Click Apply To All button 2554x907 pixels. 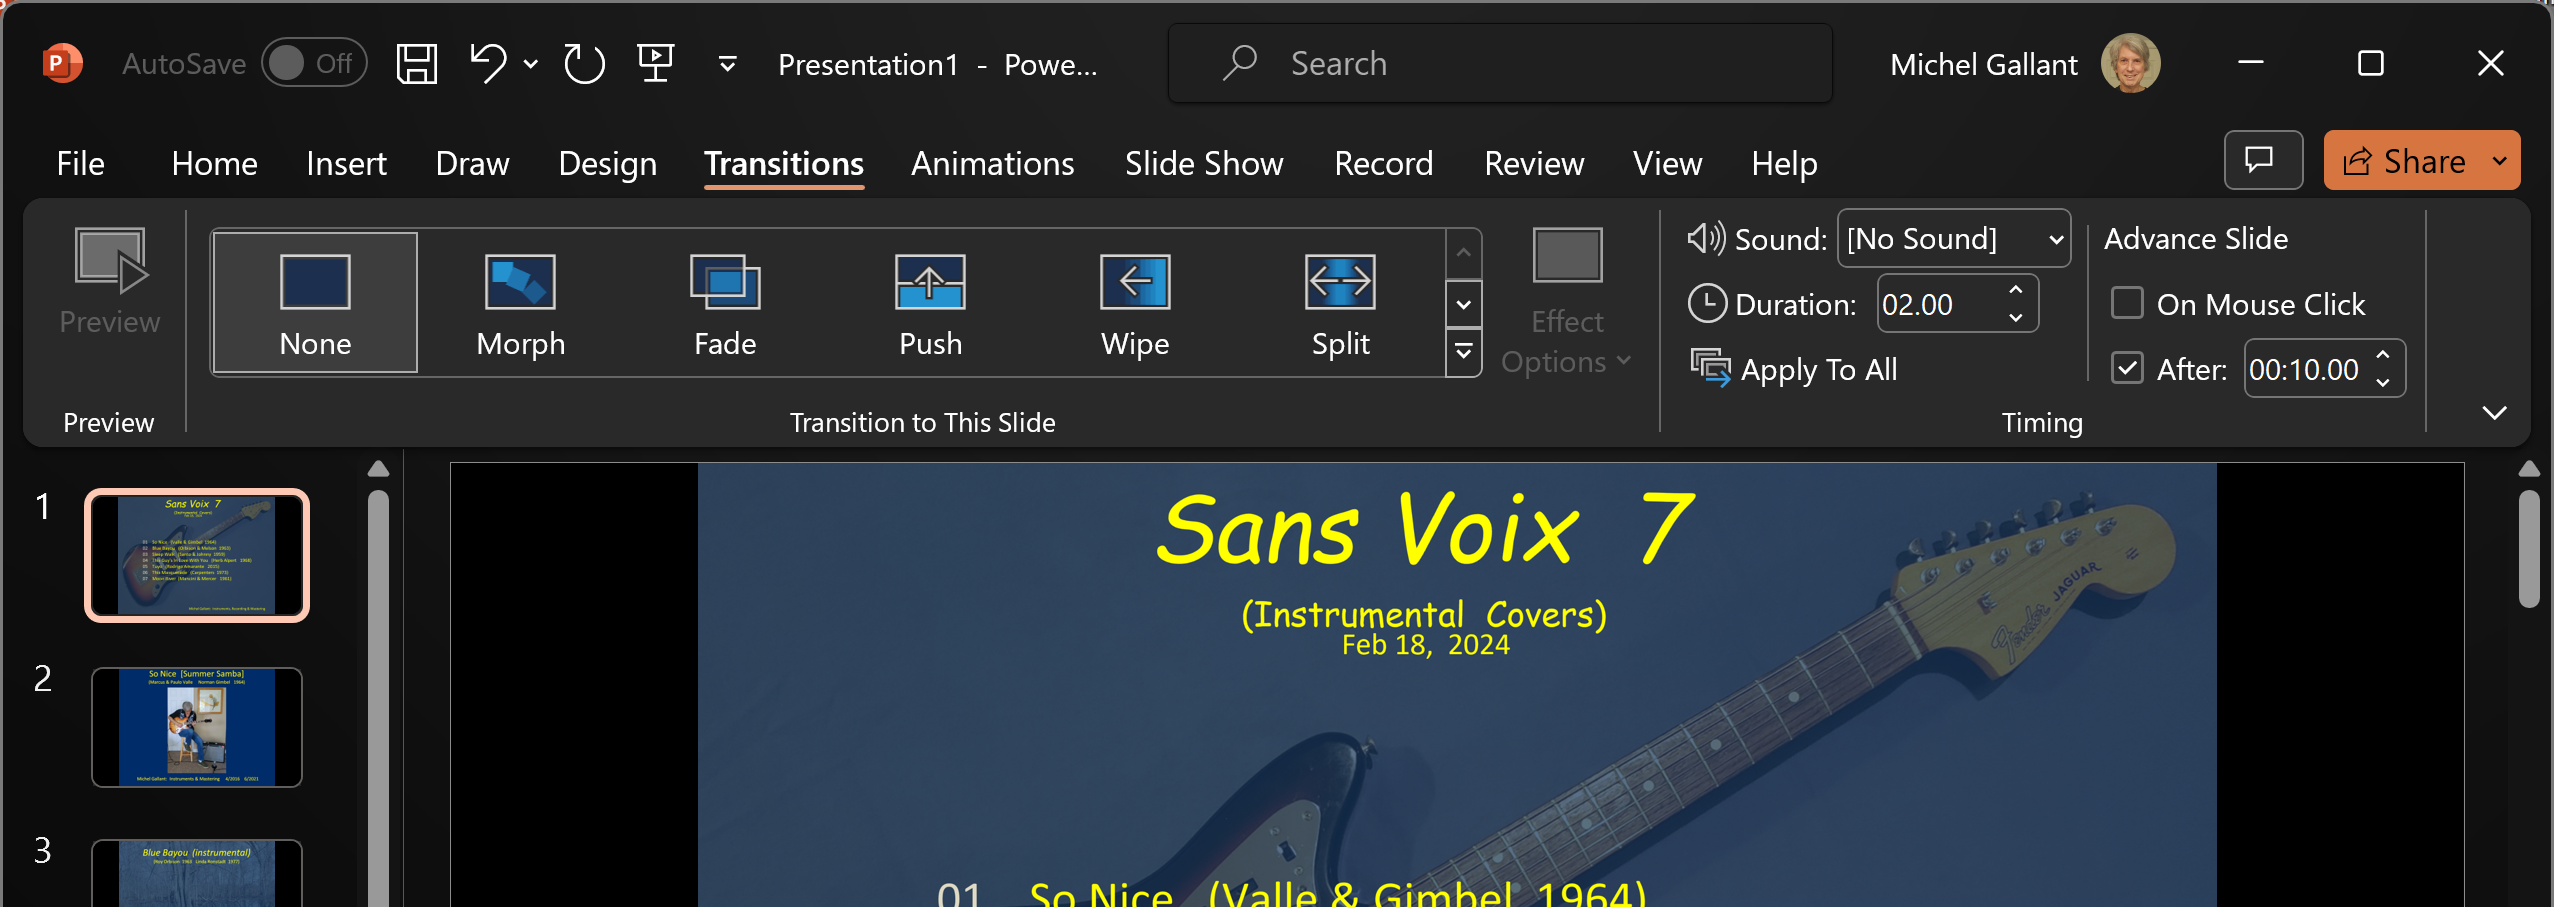[1794, 369]
